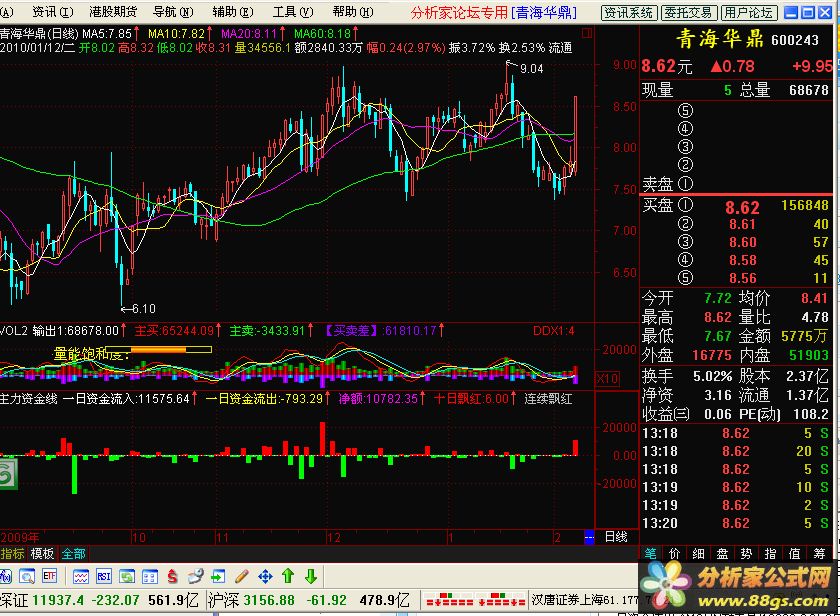The width and height of the screenshot is (840, 616).
Task: Select the 指 tab in quote panel
Action: coord(770,553)
